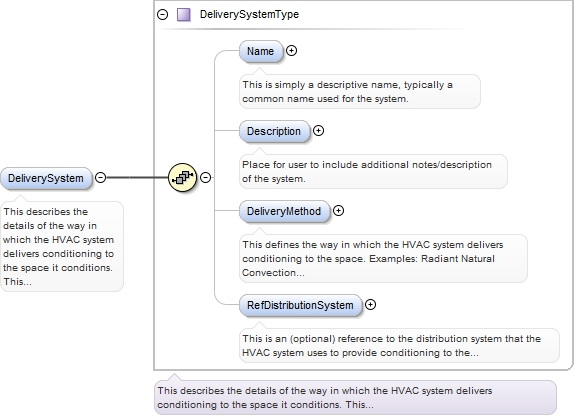Collapse the sequence compositor children
Viewport: 575px width, 418px height.
tap(205, 177)
